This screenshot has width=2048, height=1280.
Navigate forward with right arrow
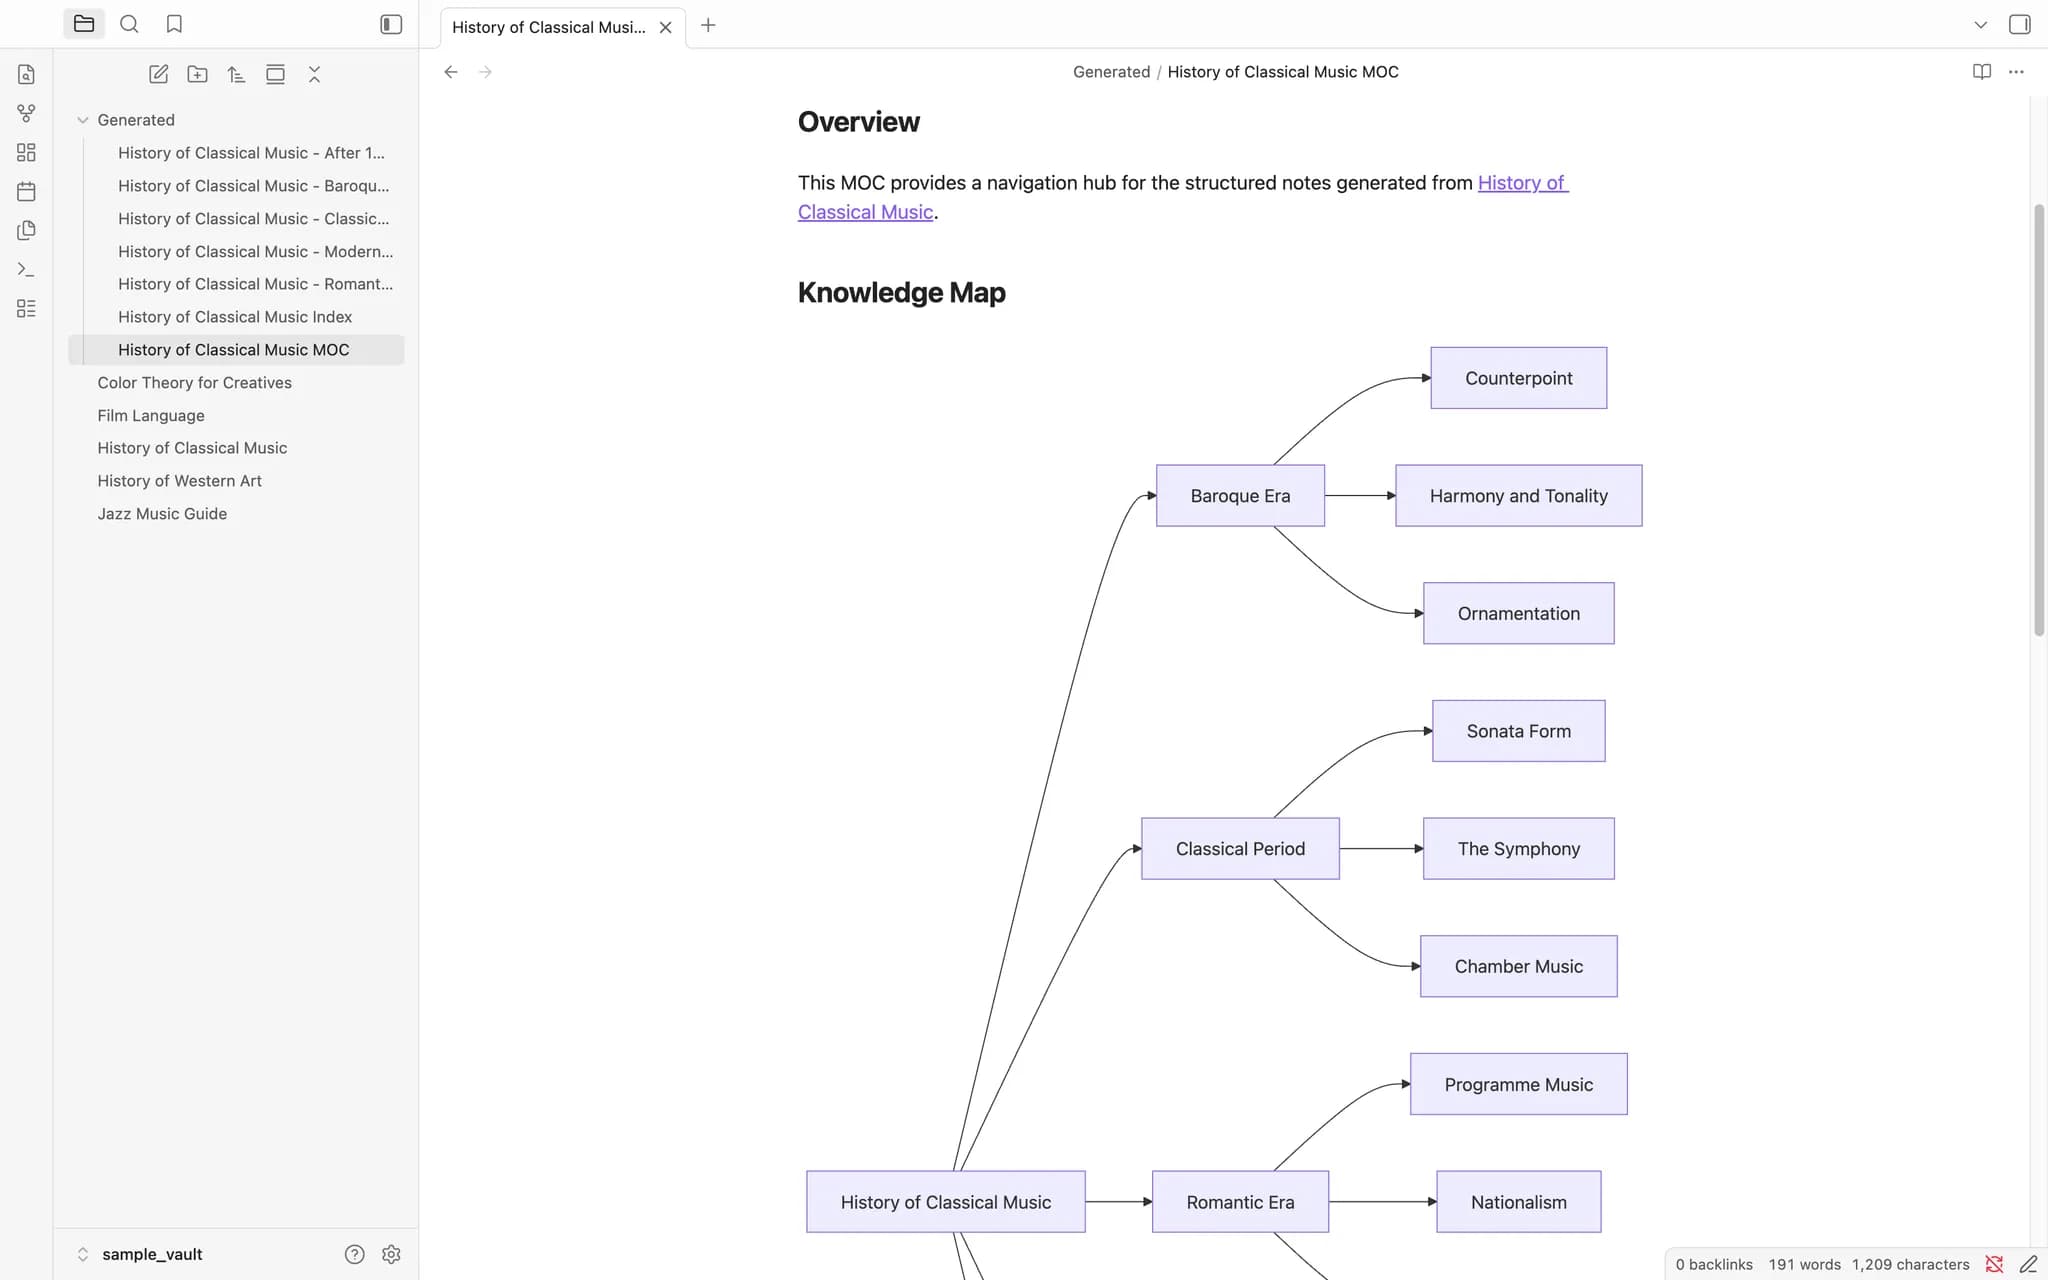(x=486, y=72)
